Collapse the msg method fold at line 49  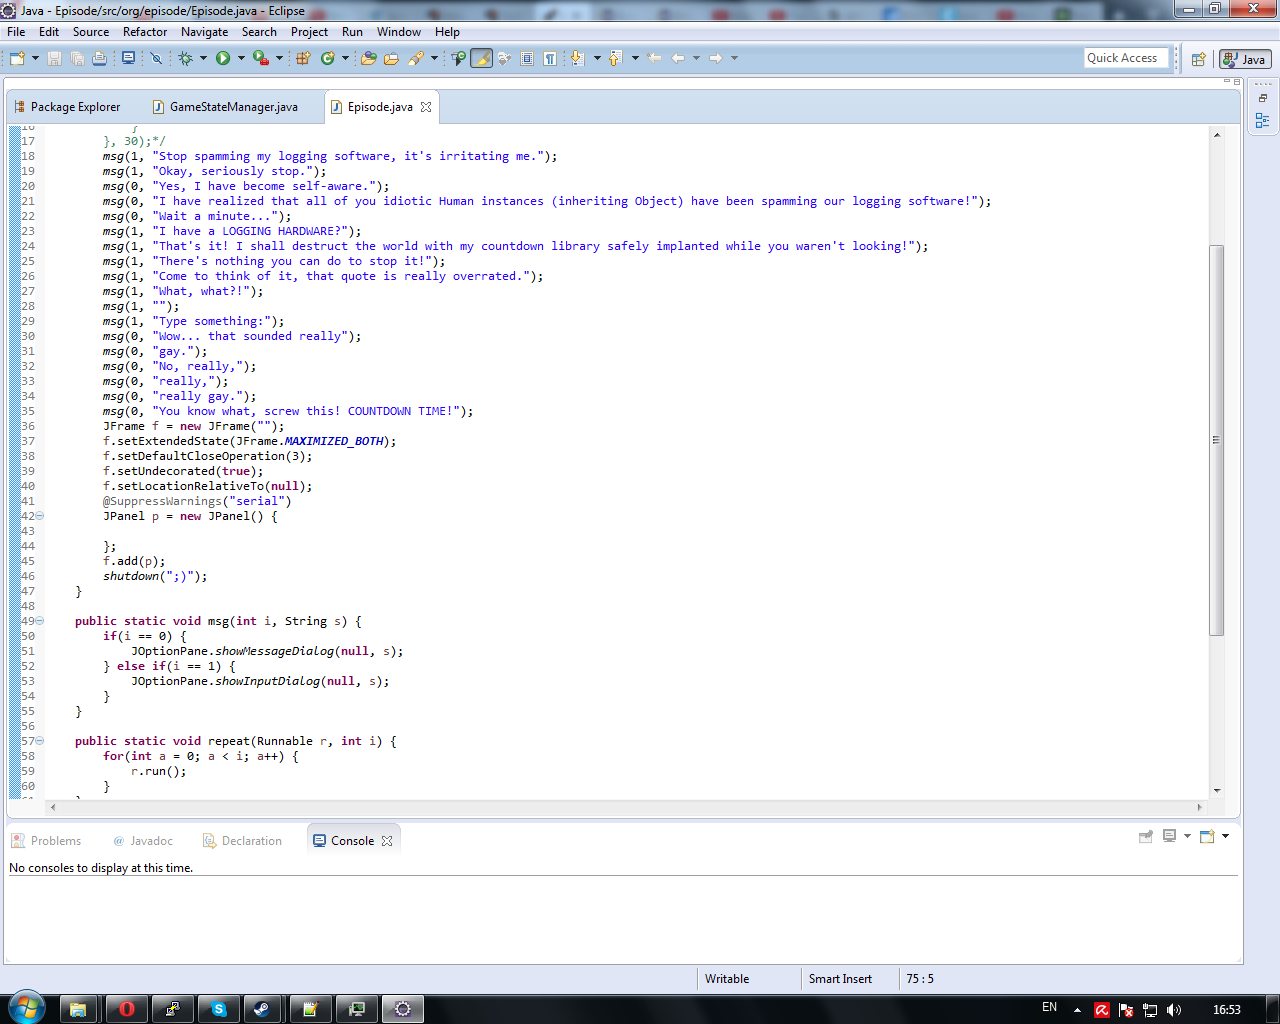(40, 621)
